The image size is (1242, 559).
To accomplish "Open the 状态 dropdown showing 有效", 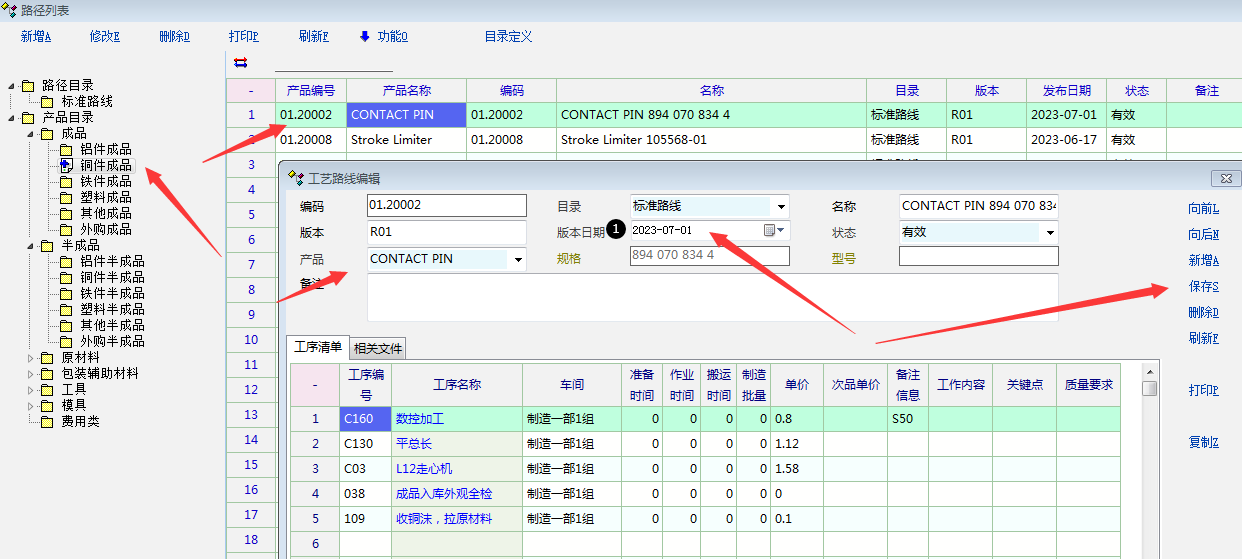I will click(1050, 233).
